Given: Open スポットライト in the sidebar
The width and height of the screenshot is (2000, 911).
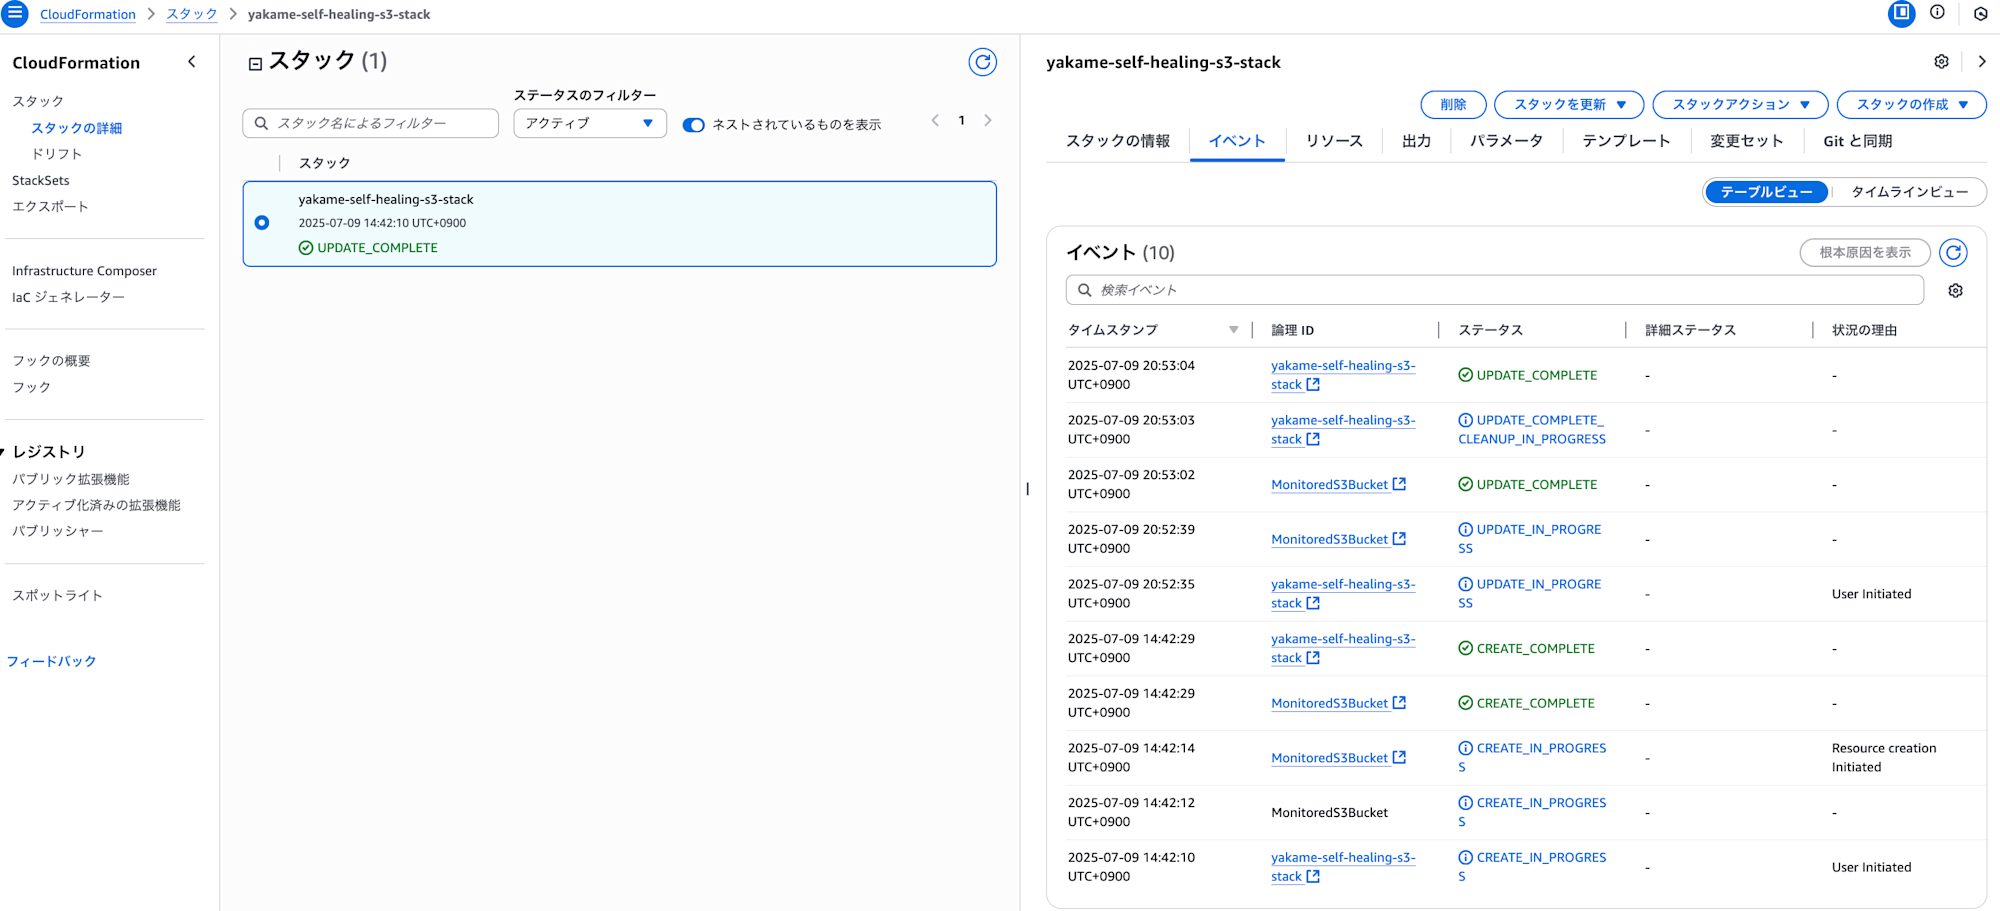Looking at the screenshot, I should pyautogui.click(x=57, y=595).
